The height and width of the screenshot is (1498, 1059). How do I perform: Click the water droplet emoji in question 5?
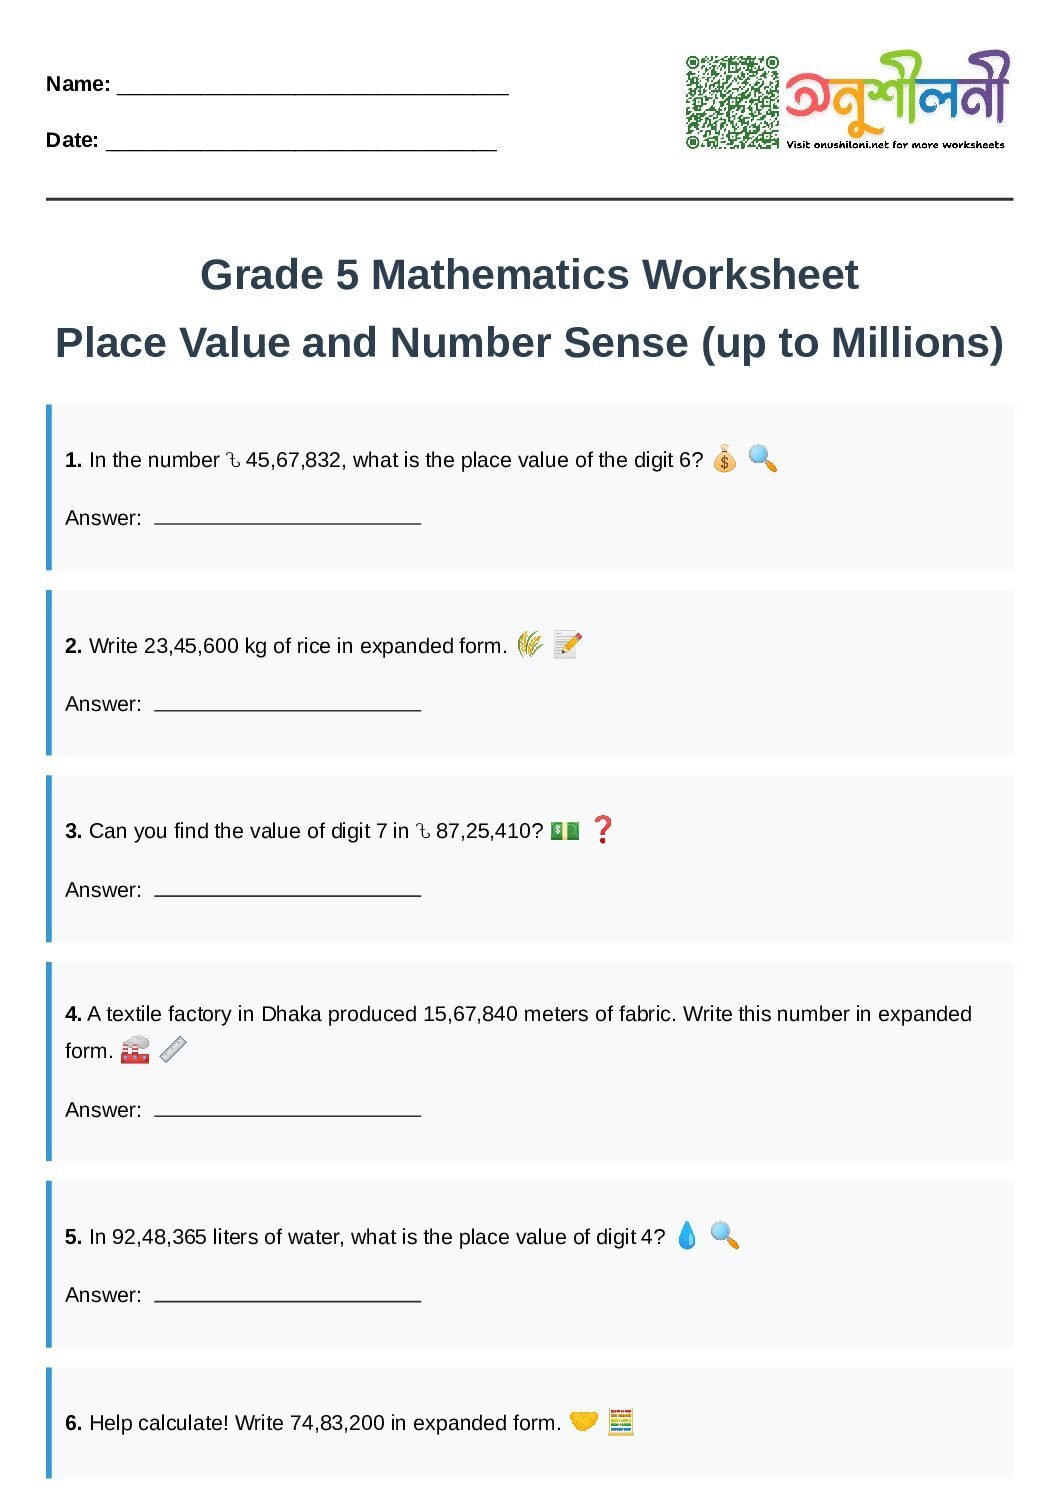[687, 1236]
